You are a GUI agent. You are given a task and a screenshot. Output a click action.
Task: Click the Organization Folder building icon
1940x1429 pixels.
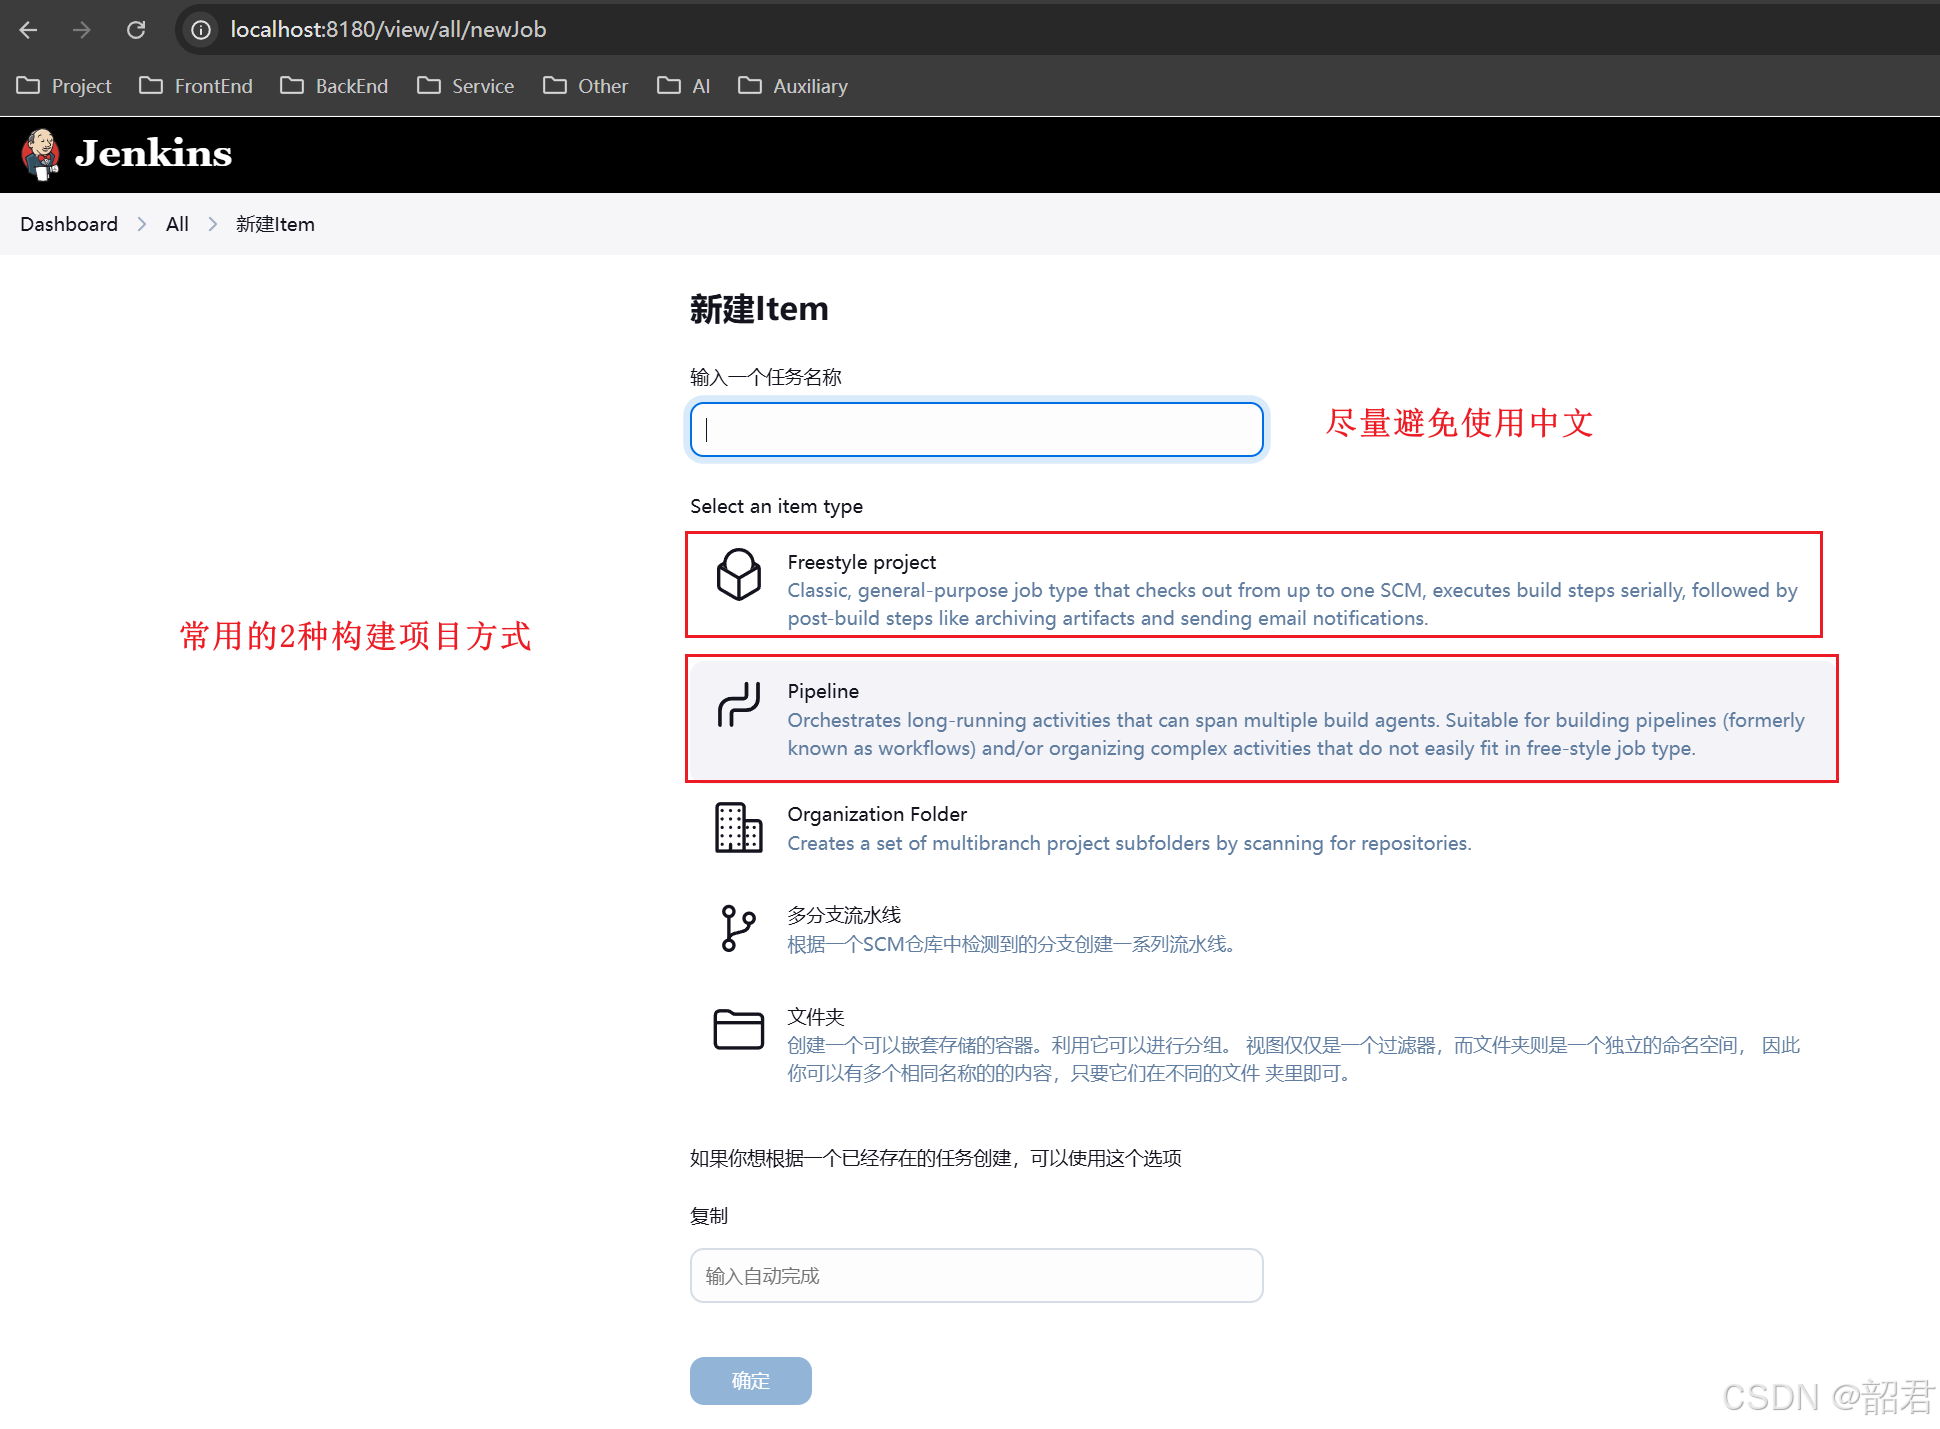coord(738,828)
